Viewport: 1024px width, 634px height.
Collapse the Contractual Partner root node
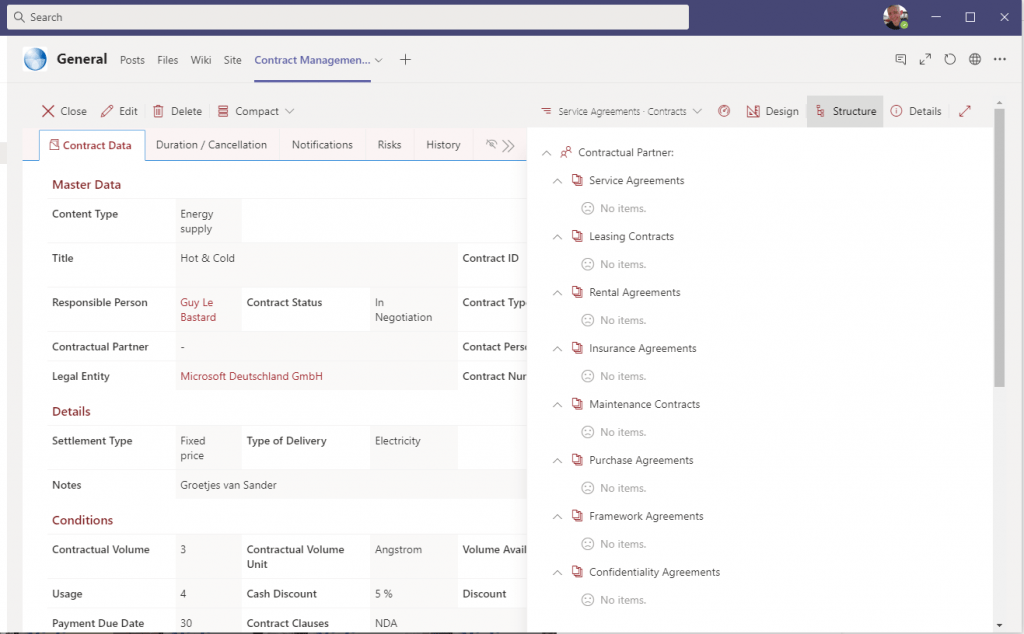546,153
